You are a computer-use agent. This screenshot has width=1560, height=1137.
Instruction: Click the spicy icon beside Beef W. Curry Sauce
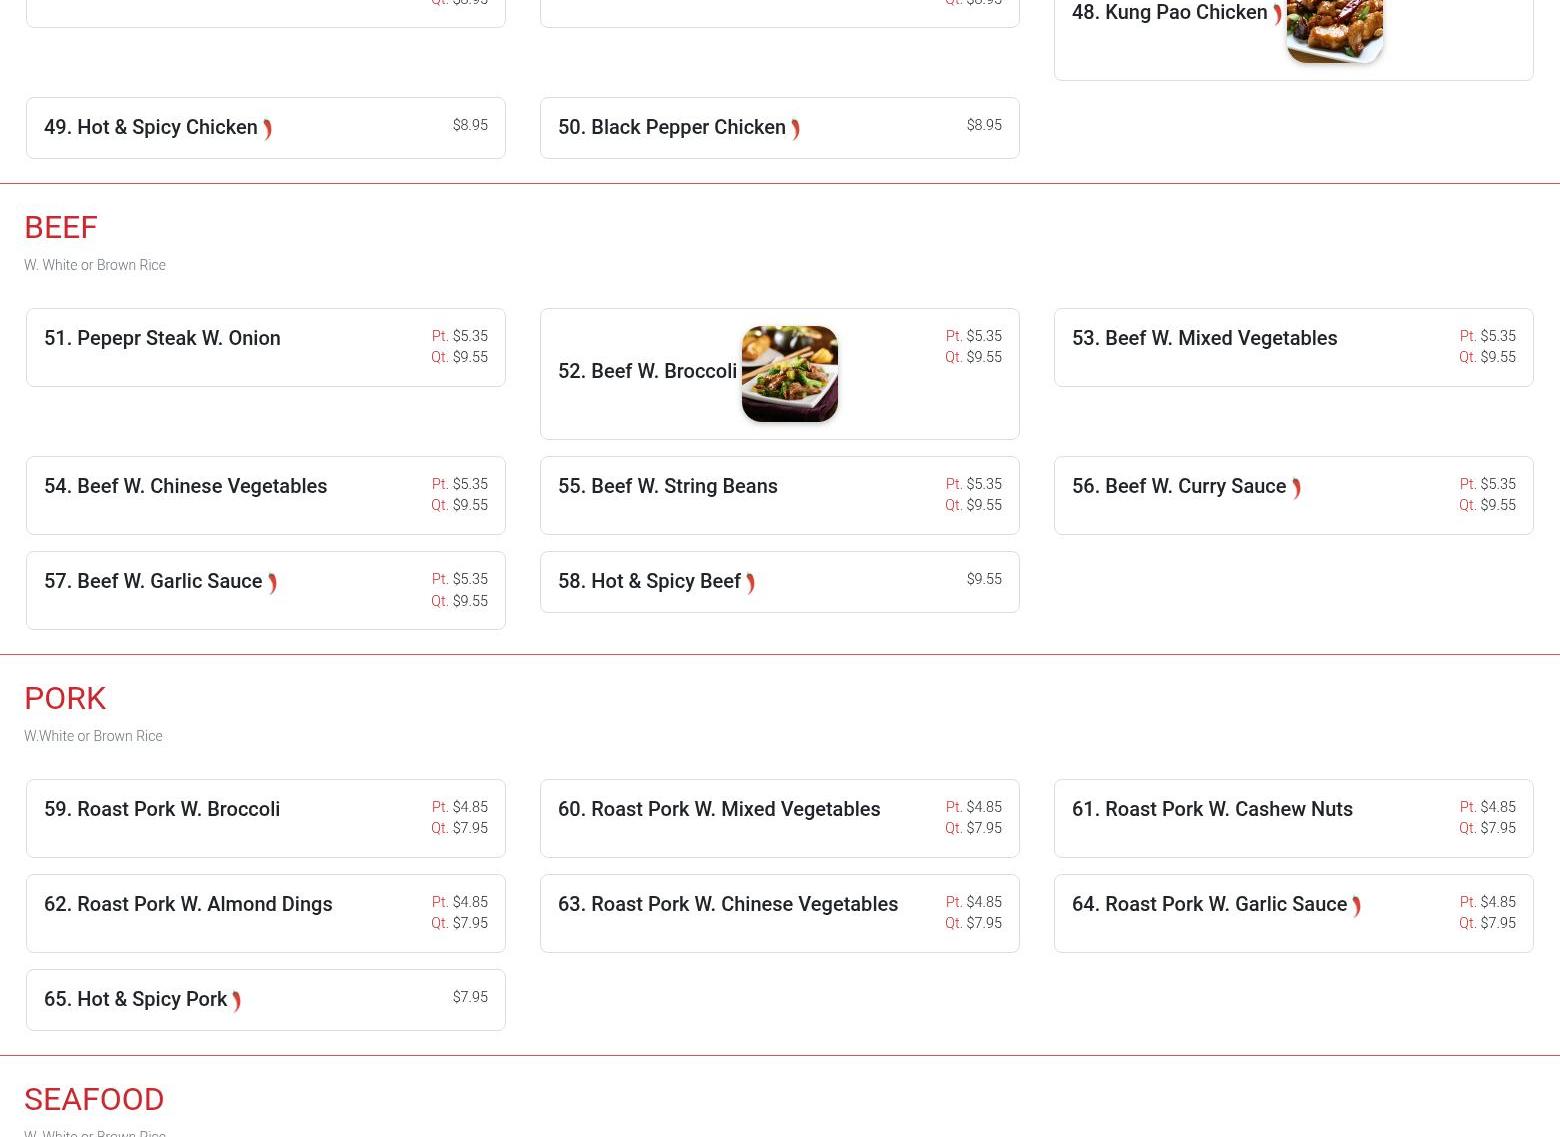[x=1296, y=488]
